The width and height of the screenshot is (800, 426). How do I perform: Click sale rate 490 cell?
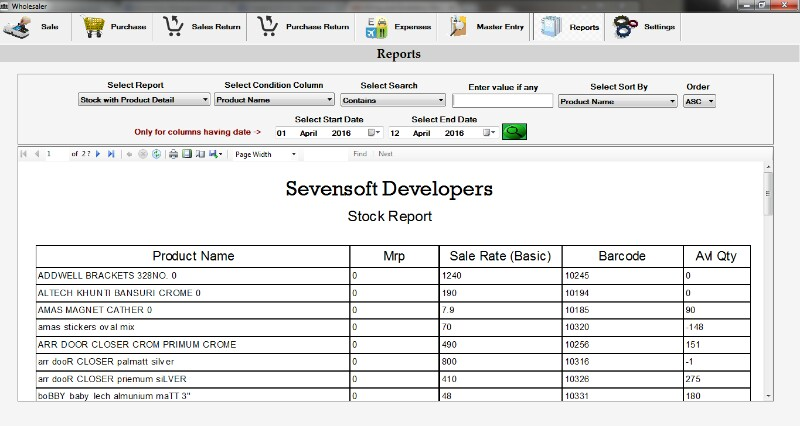[x=501, y=345]
